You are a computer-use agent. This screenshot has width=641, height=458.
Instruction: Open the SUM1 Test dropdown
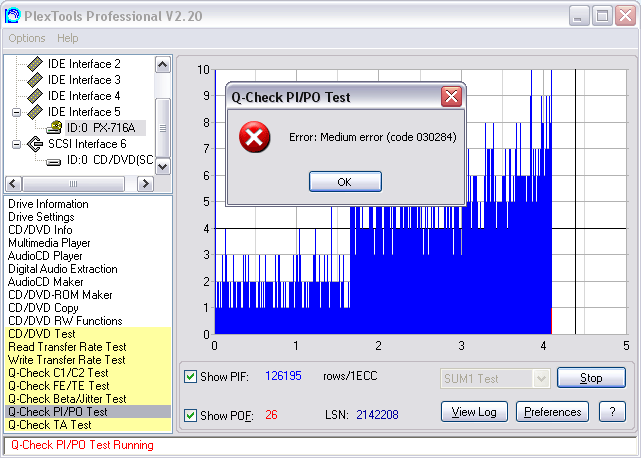coord(541,379)
